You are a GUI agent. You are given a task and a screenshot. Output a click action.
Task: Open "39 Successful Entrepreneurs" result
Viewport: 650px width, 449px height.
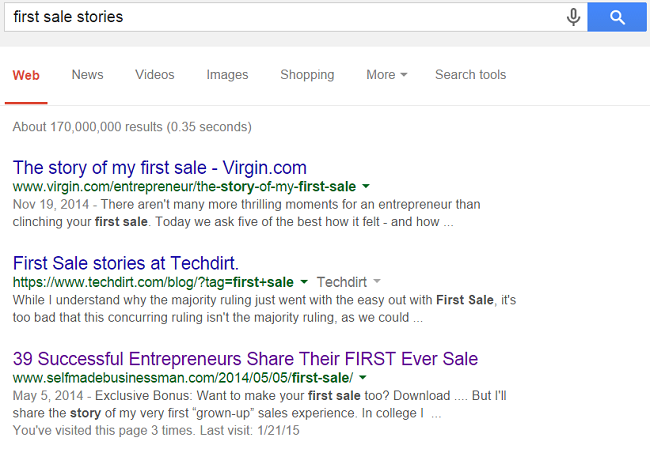pos(245,358)
